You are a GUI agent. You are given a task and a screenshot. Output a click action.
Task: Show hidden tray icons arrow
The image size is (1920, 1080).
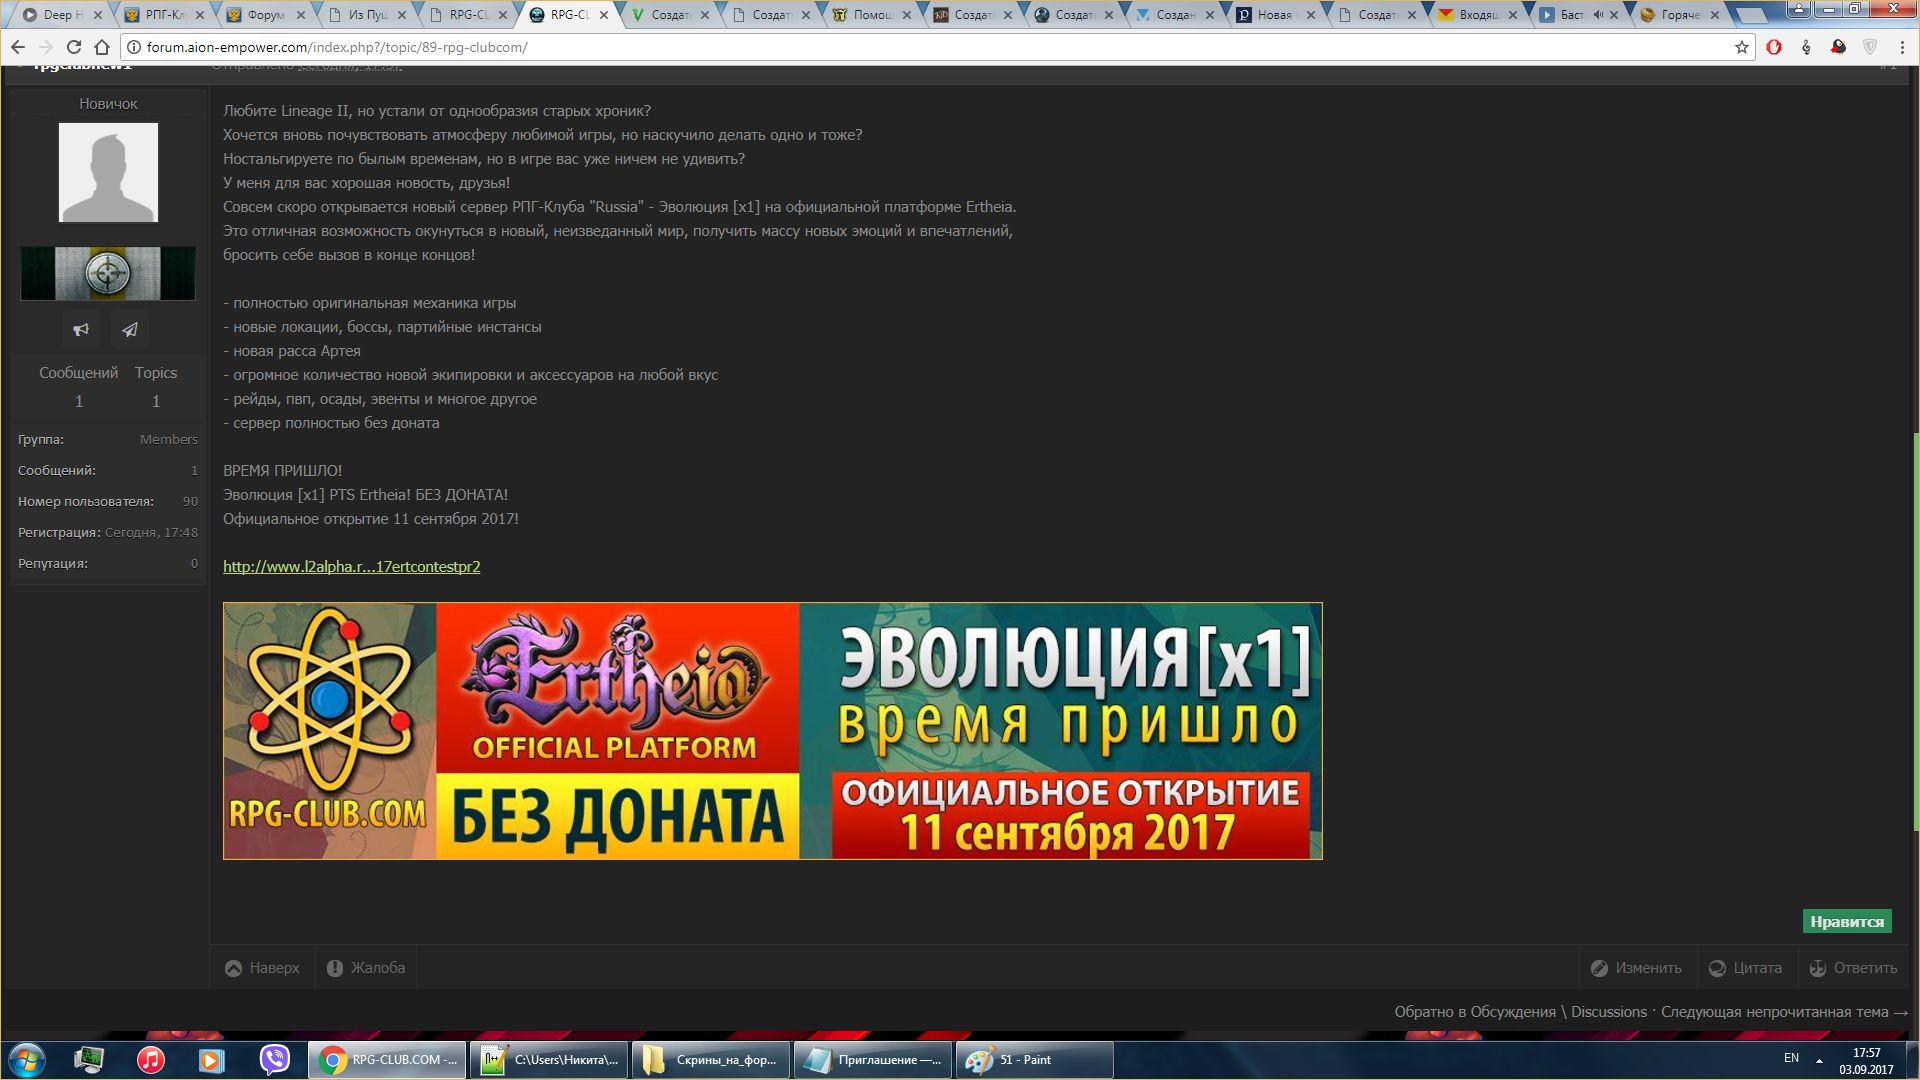[1819, 1060]
